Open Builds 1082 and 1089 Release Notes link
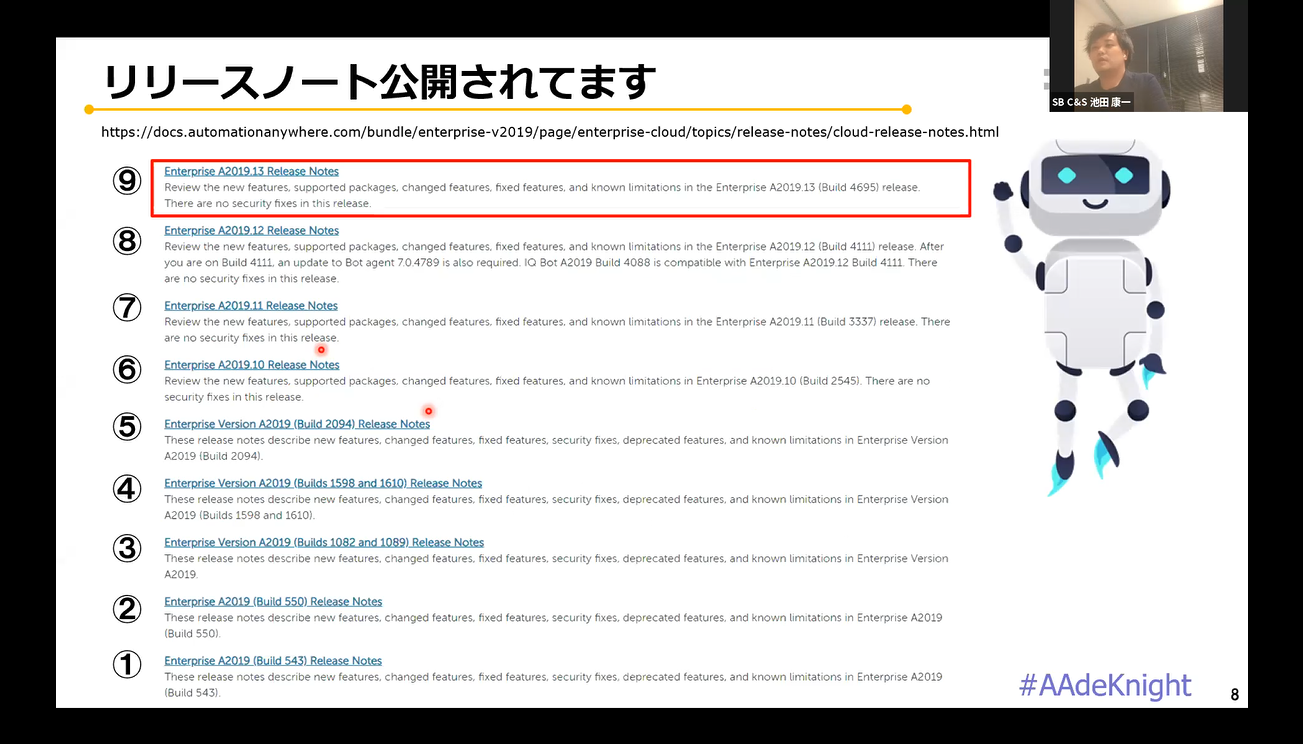The height and width of the screenshot is (744, 1303). tap(324, 542)
